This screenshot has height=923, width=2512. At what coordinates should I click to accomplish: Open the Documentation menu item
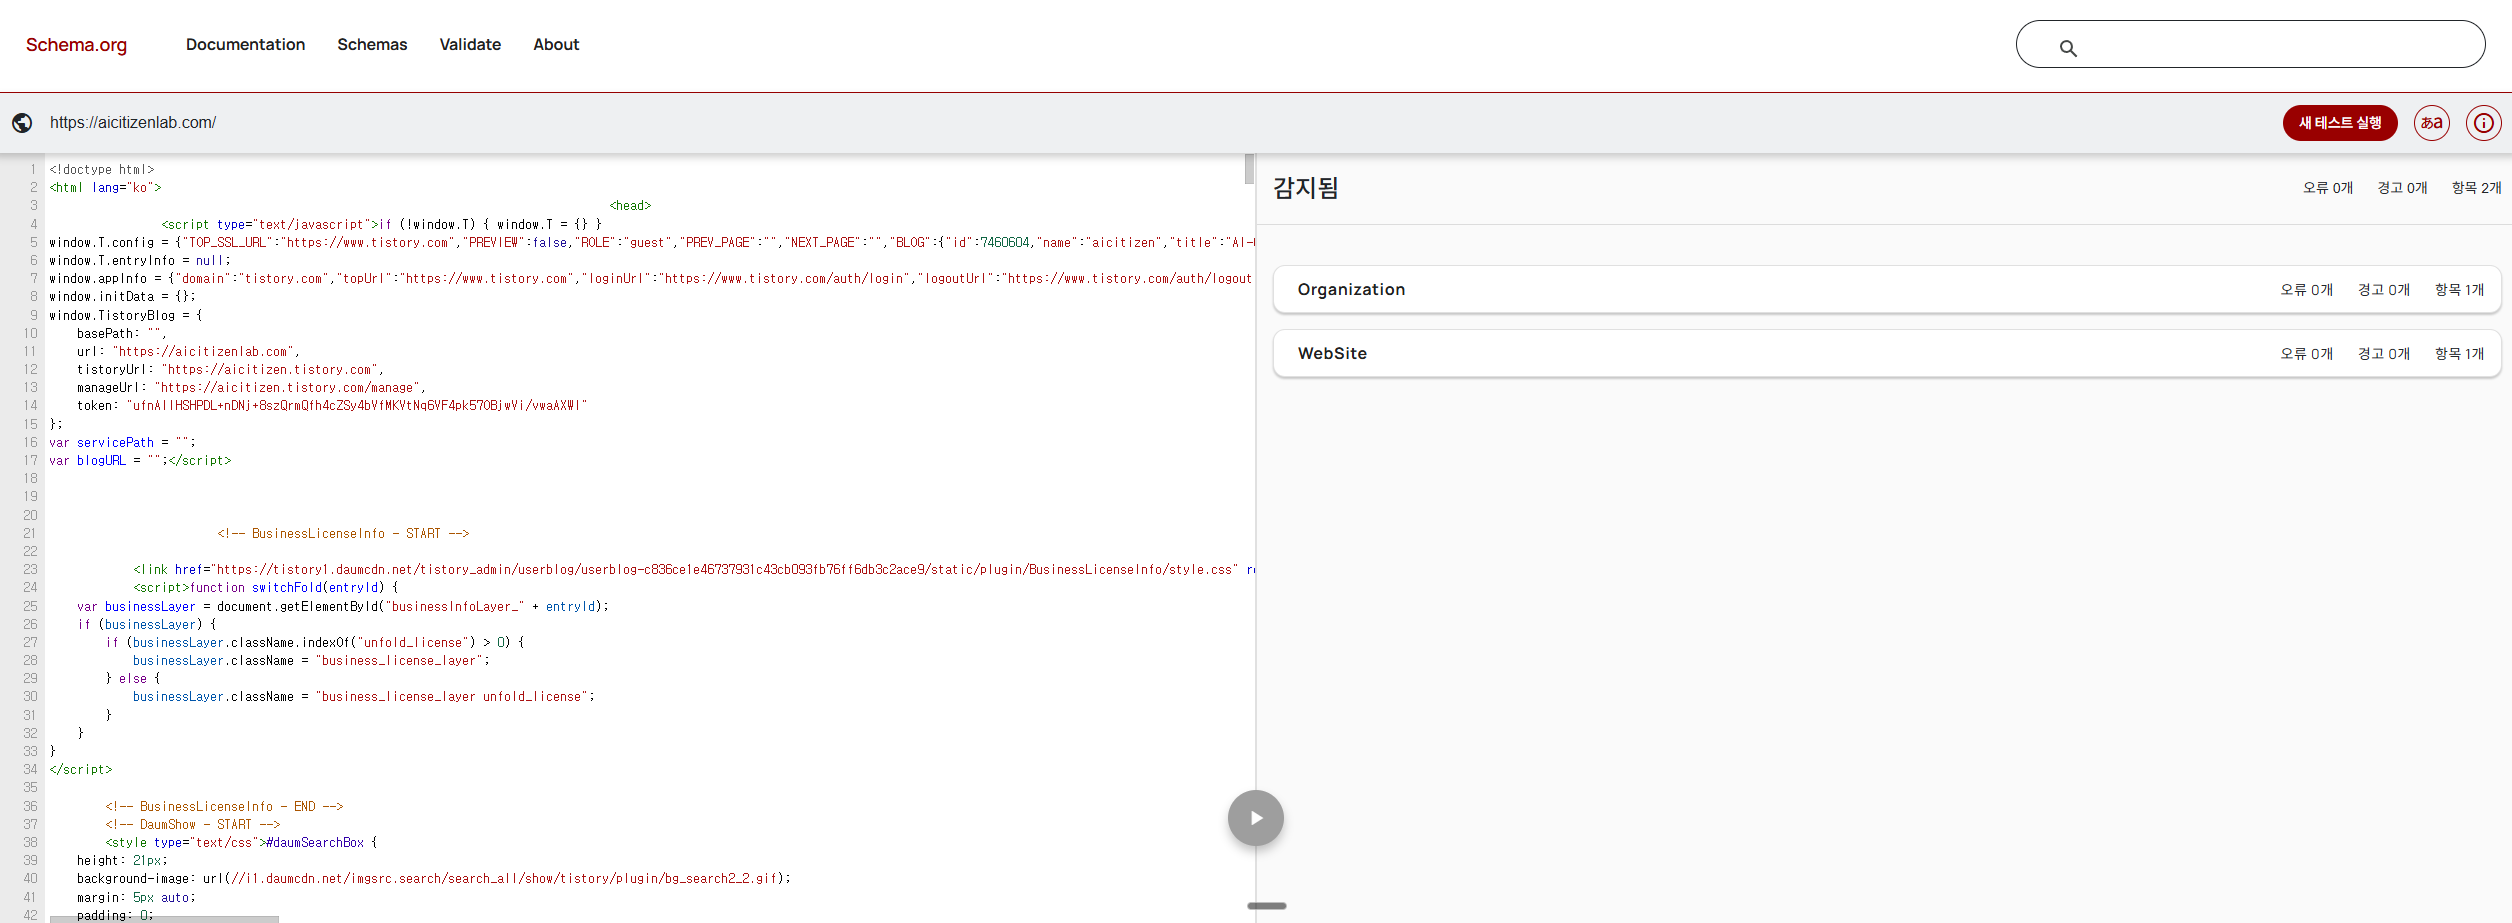click(x=245, y=45)
